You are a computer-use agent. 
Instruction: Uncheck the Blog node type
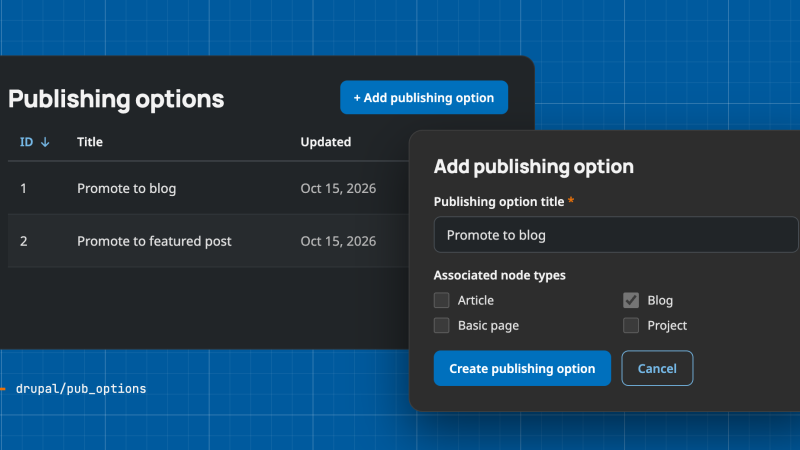tap(631, 300)
